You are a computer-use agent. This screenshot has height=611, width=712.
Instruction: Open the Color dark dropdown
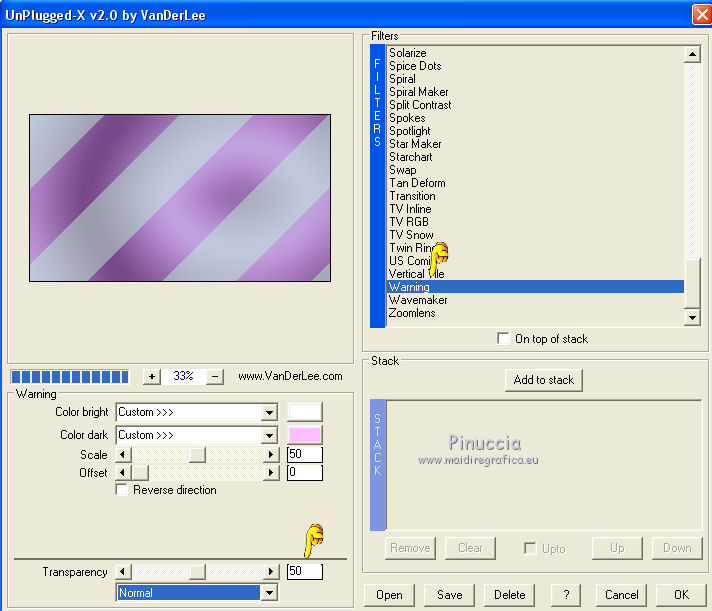tap(270, 435)
